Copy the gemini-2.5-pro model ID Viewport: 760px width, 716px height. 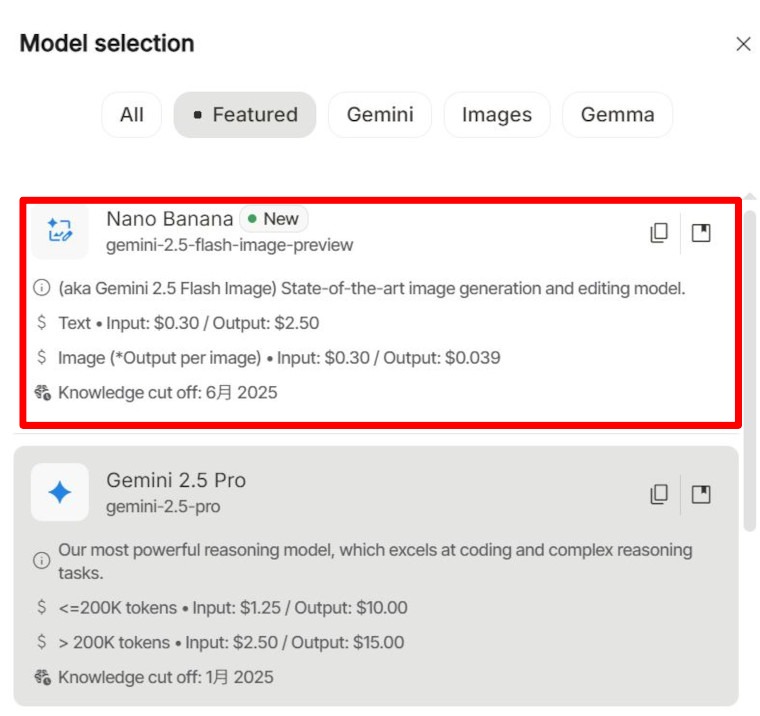pos(659,494)
